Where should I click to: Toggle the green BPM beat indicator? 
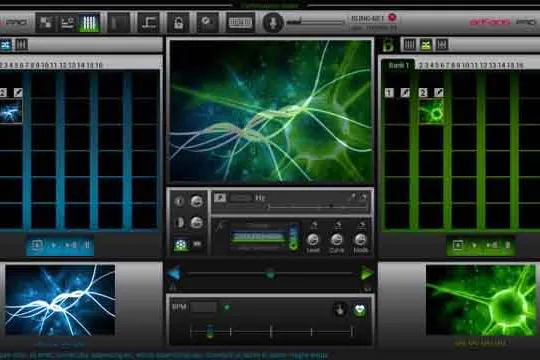click(x=227, y=307)
